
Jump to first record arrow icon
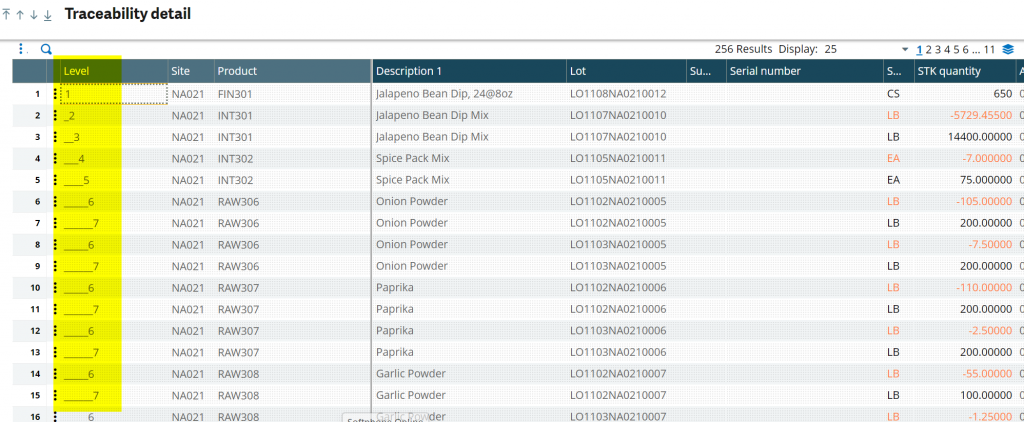[8, 15]
